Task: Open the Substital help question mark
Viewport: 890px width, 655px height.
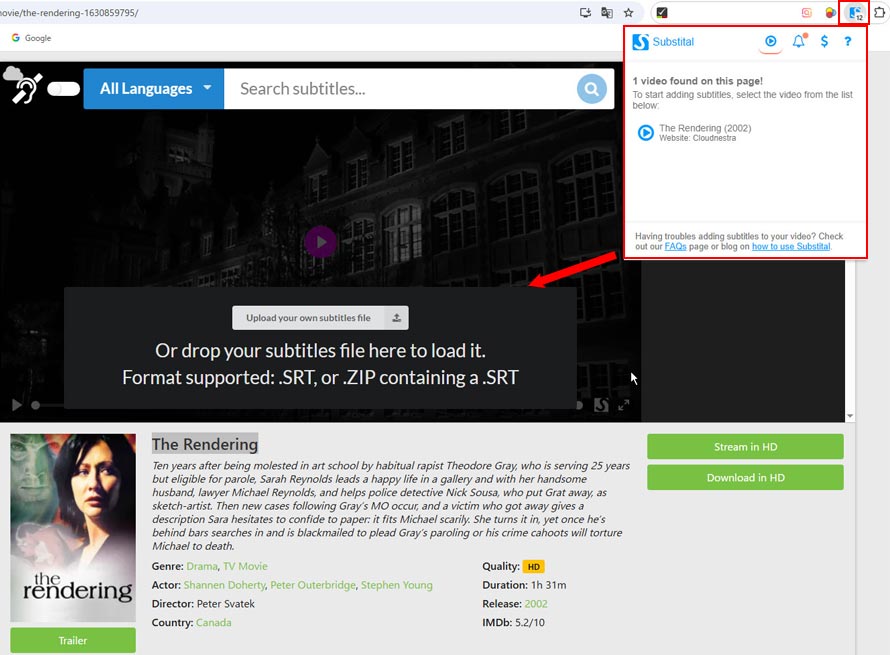Action: point(848,42)
